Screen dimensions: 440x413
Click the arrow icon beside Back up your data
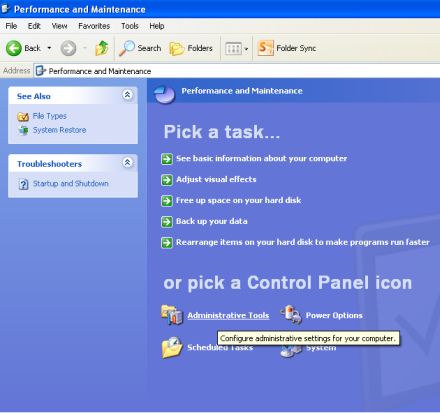167,222
